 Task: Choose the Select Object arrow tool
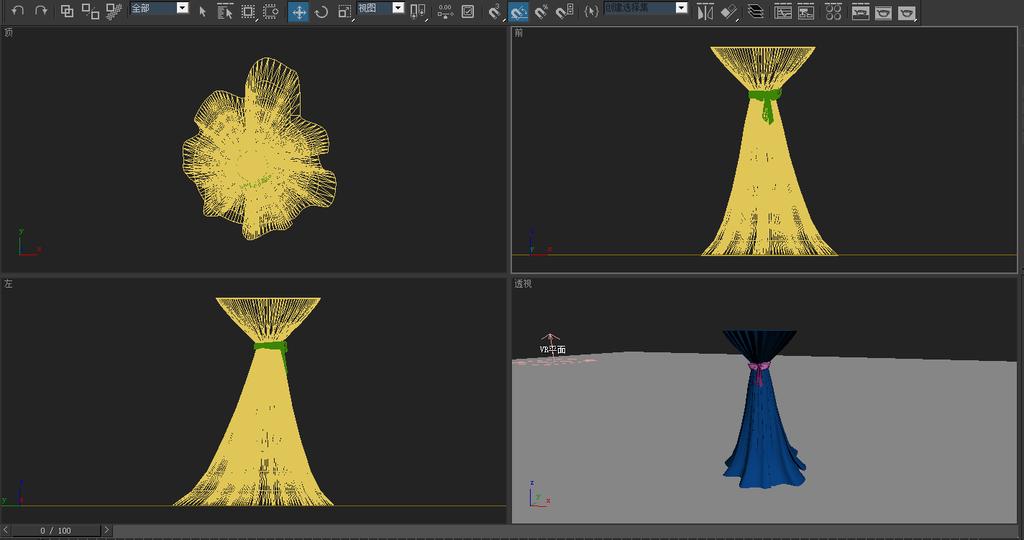[x=202, y=12]
